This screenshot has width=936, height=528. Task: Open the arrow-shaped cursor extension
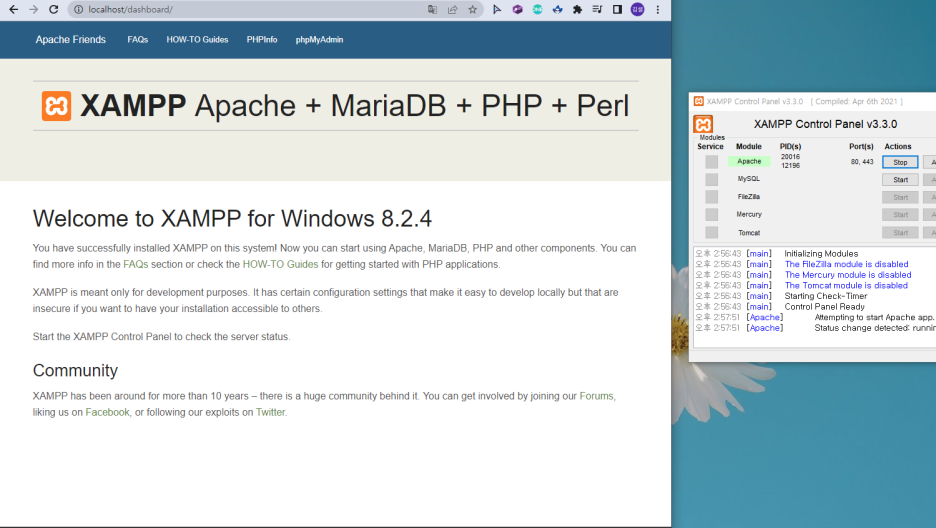pyautogui.click(x=497, y=10)
